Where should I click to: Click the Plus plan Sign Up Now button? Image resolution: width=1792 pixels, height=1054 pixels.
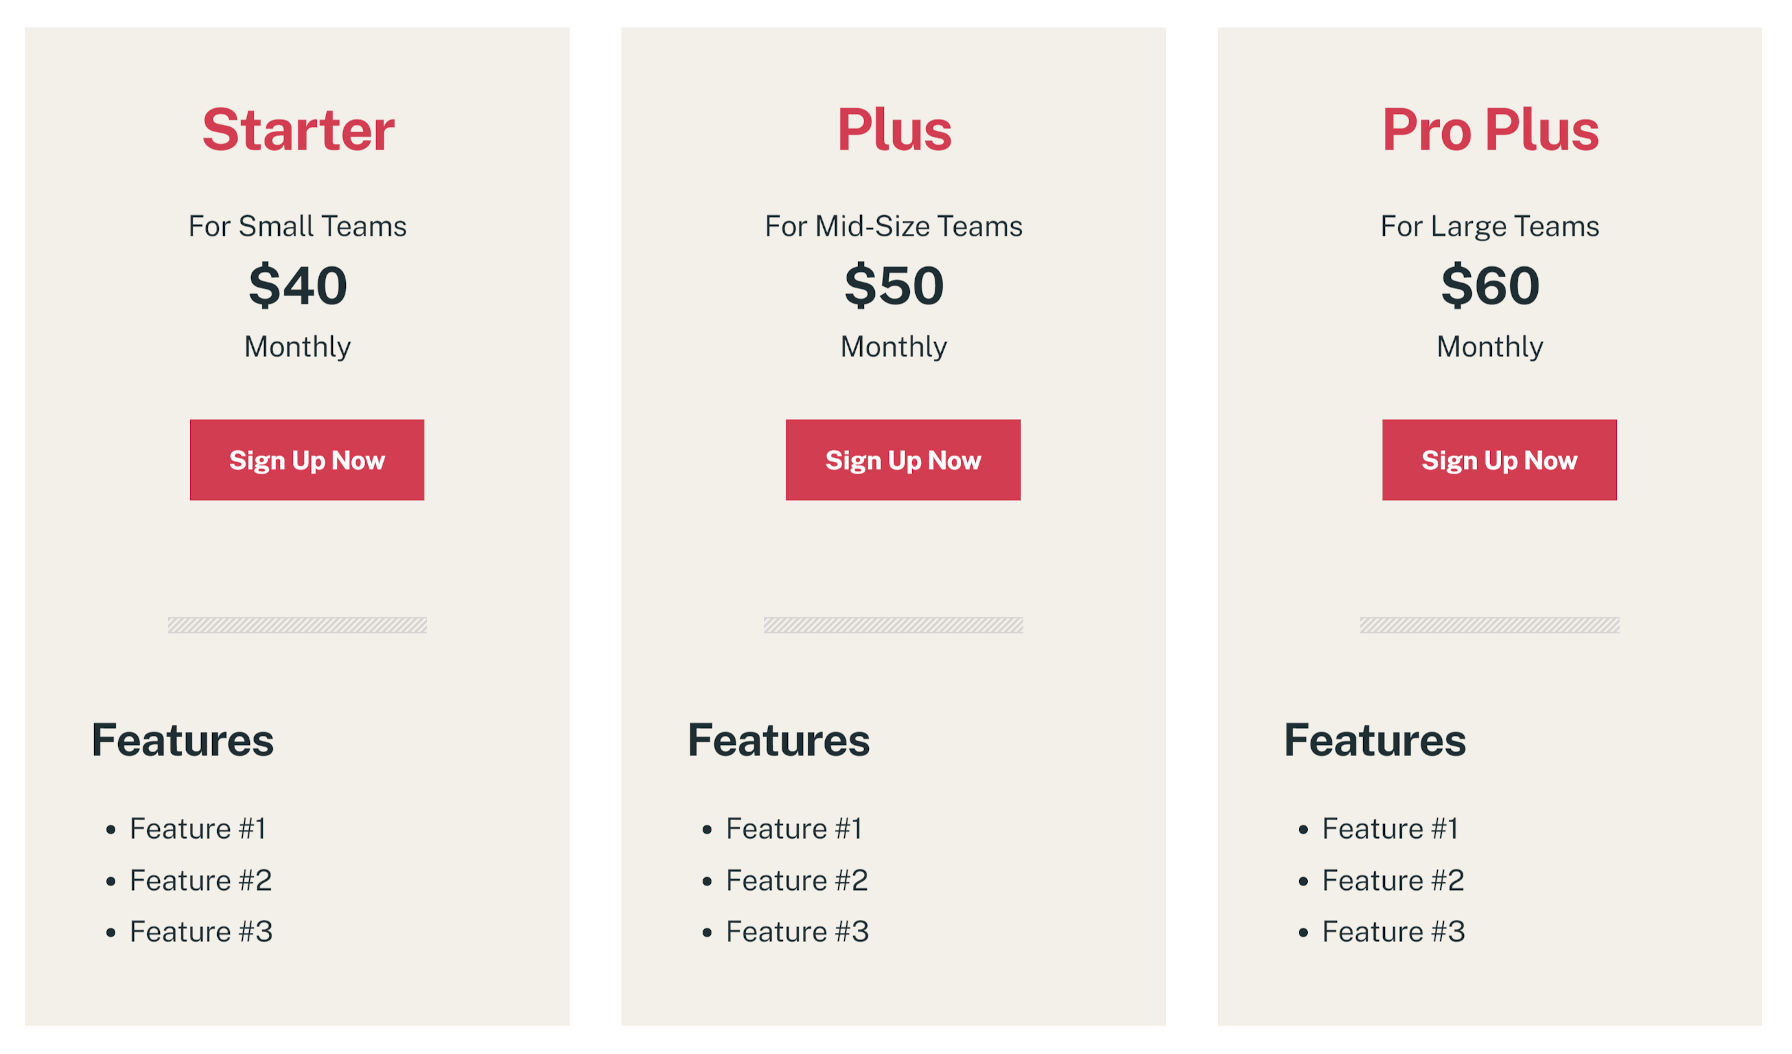click(x=902, y=460)
